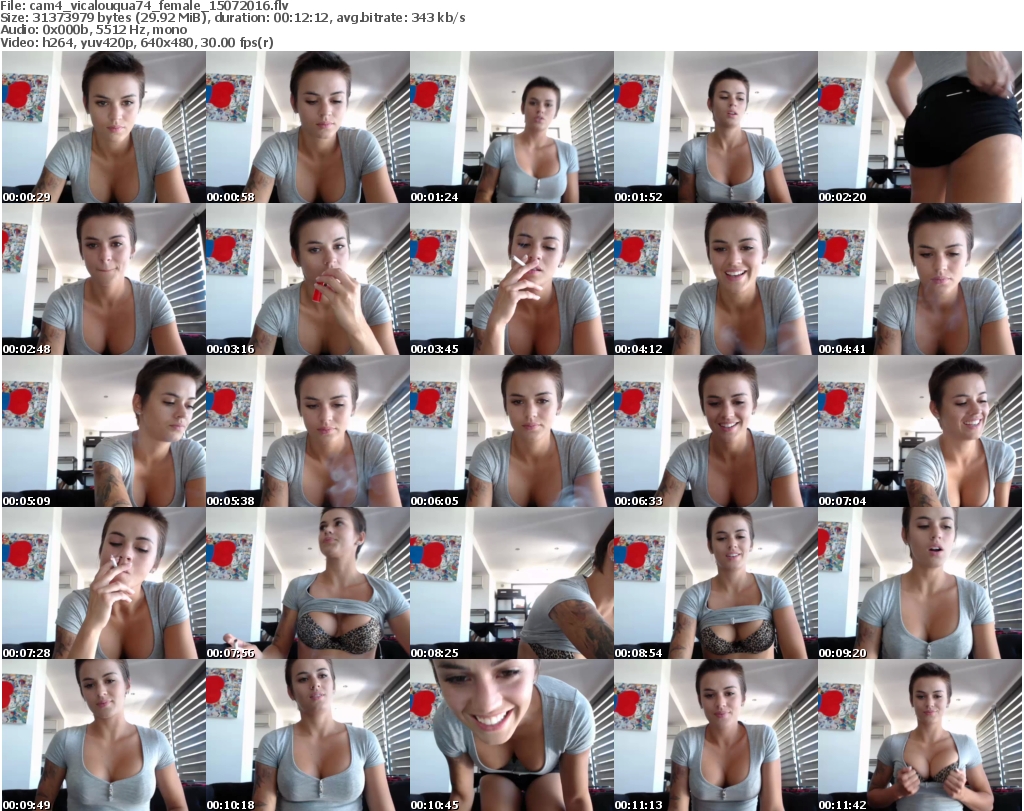Select the thumbnail stamped 00:06:05
Screen dimensions: 1024x811
tap(511, 432)
